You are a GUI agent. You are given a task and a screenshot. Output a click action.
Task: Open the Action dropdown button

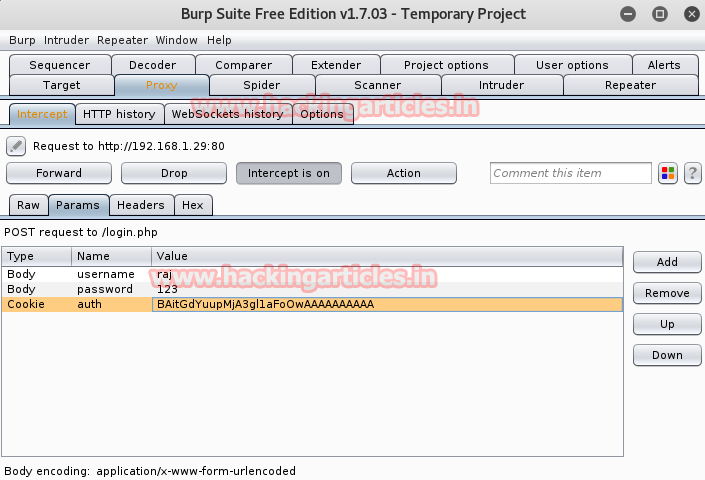[x=404, y=173]
